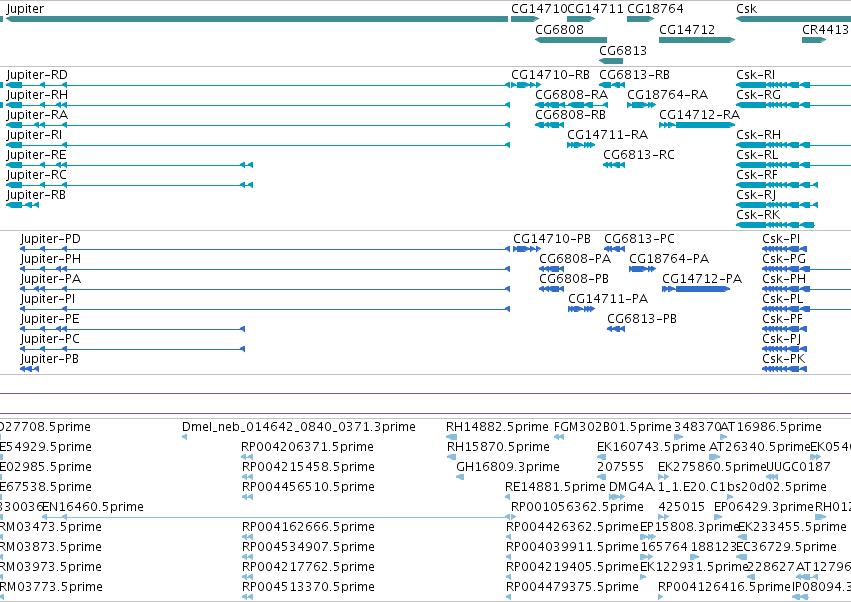Select CG6808-RB transcript label

[570, 115]
